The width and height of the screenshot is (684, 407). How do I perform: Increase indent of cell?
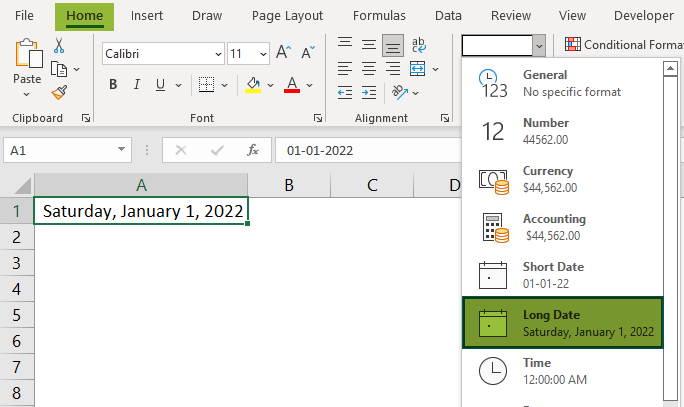tap(369, 92)
